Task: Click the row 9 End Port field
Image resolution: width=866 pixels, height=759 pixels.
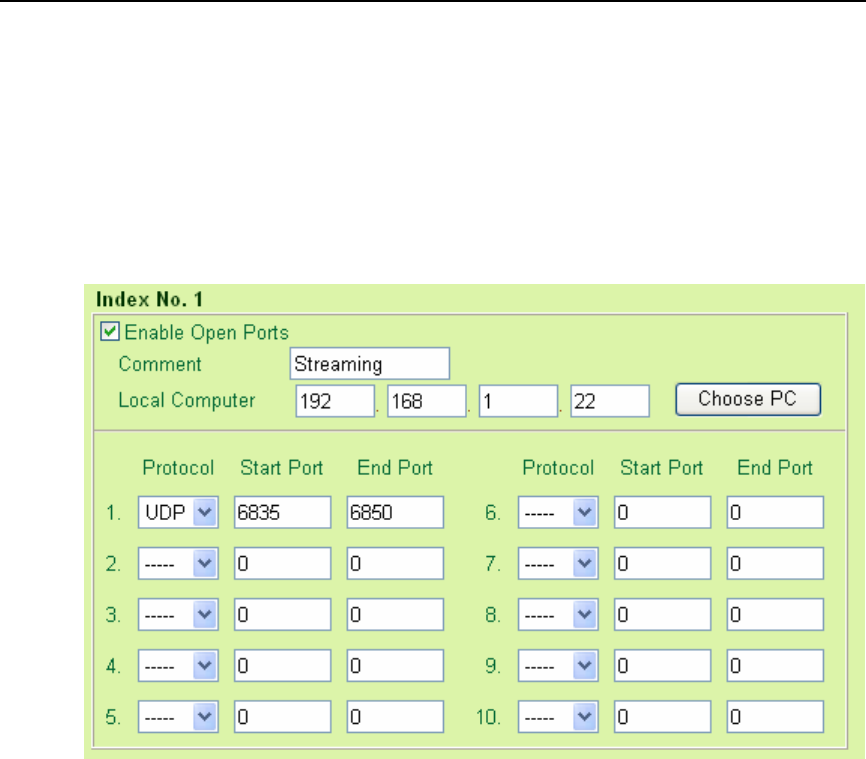Action: pyautogui.click(x=775, y=666)
